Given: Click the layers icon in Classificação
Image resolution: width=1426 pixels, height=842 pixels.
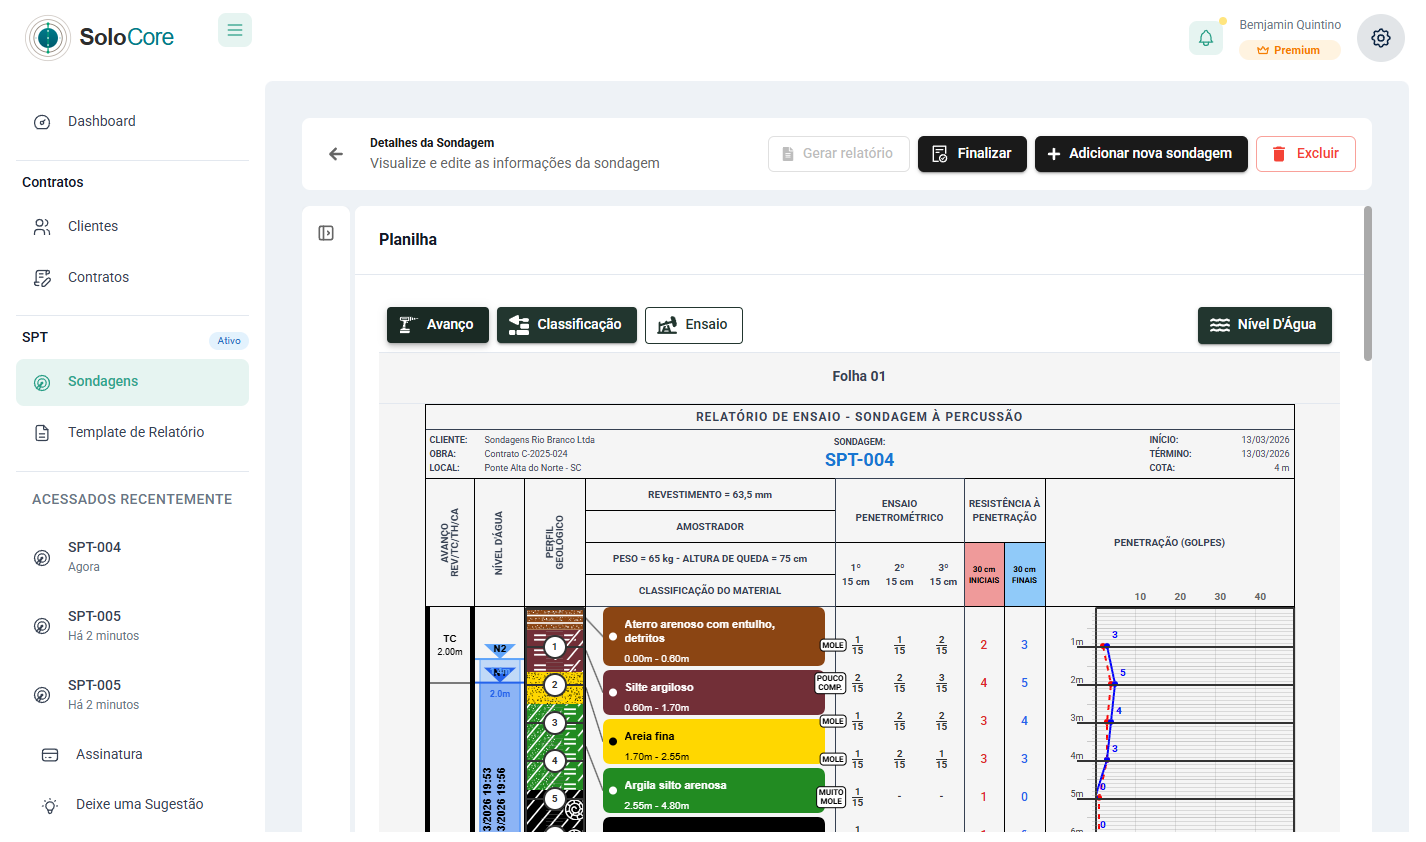Looking at the screenshot, I should [x=519, y=325].
